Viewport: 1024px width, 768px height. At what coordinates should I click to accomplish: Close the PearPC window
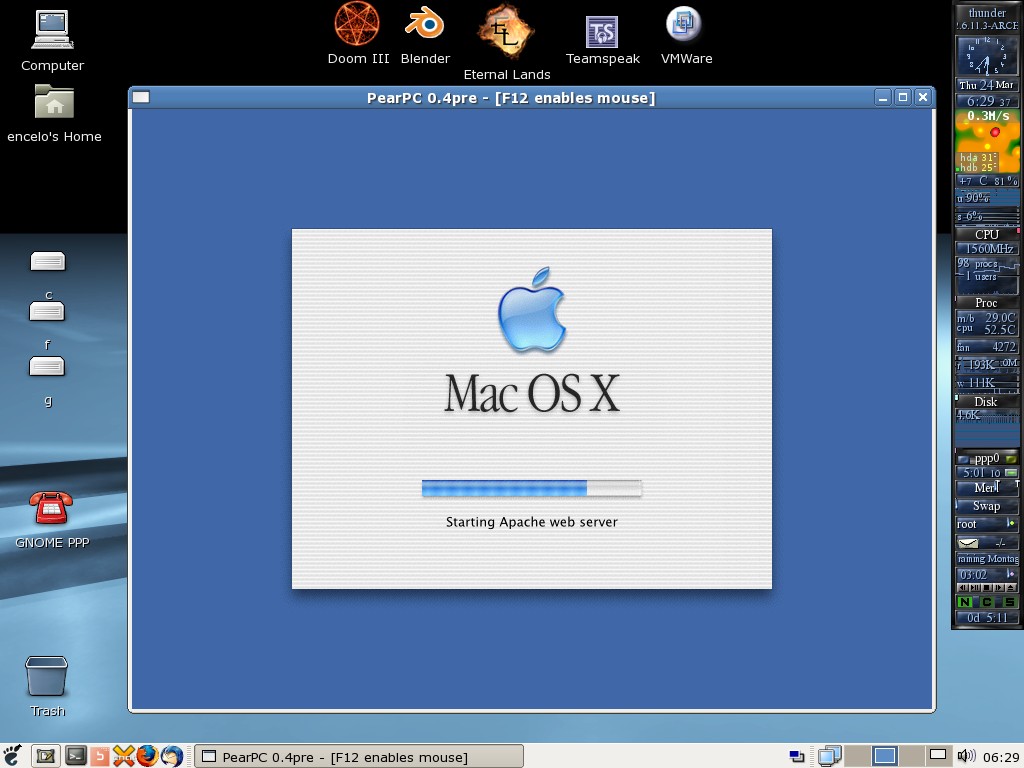coord(923,97)
